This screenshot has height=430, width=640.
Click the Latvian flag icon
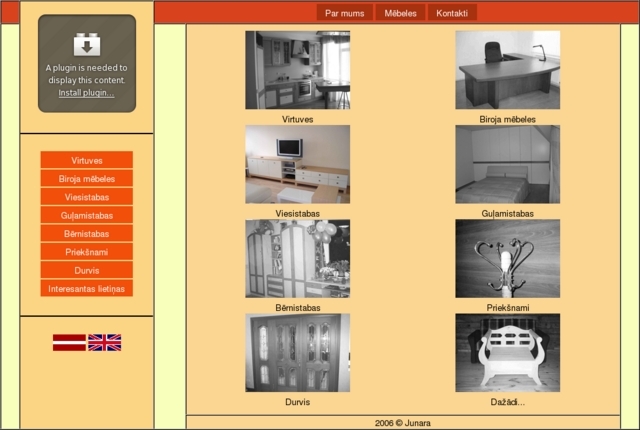(x=69, y=342)
